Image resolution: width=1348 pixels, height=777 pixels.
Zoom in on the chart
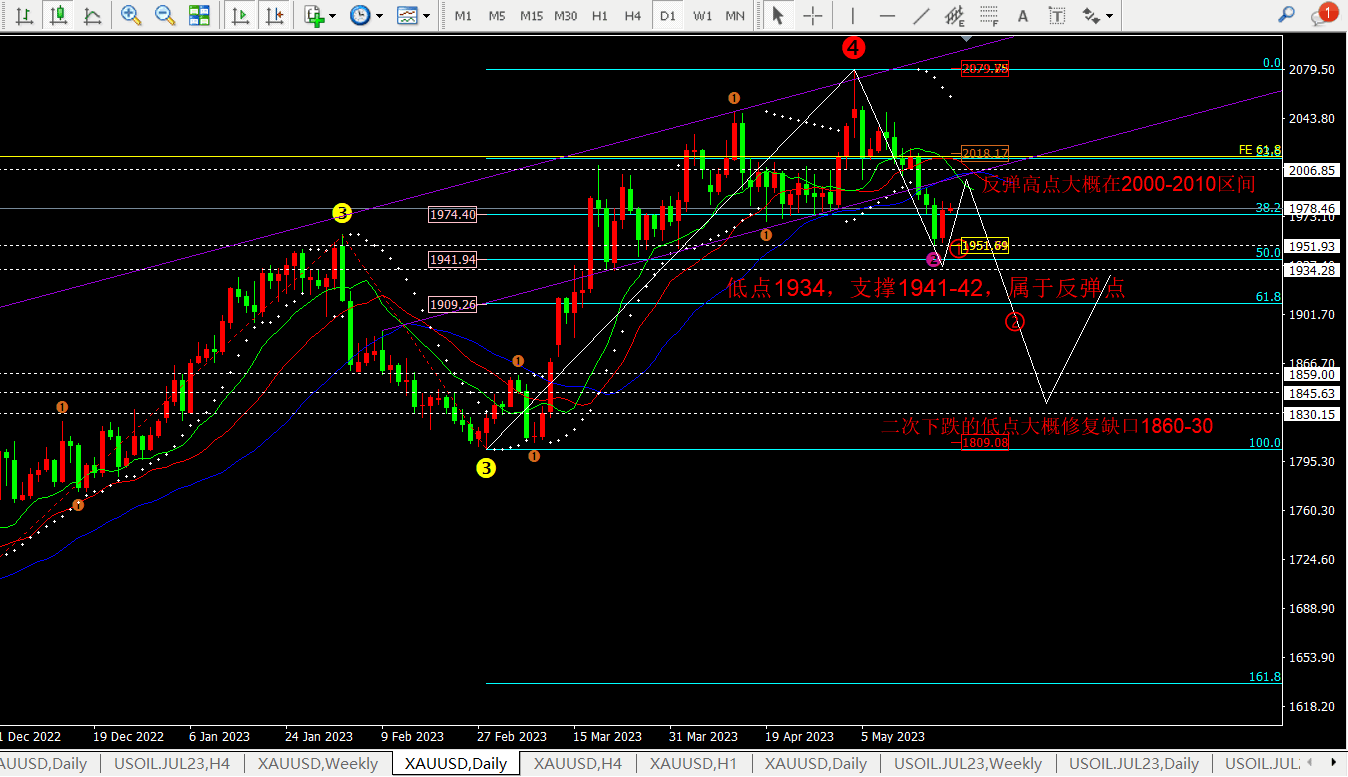pyautogui.click(x=130, y=15)
